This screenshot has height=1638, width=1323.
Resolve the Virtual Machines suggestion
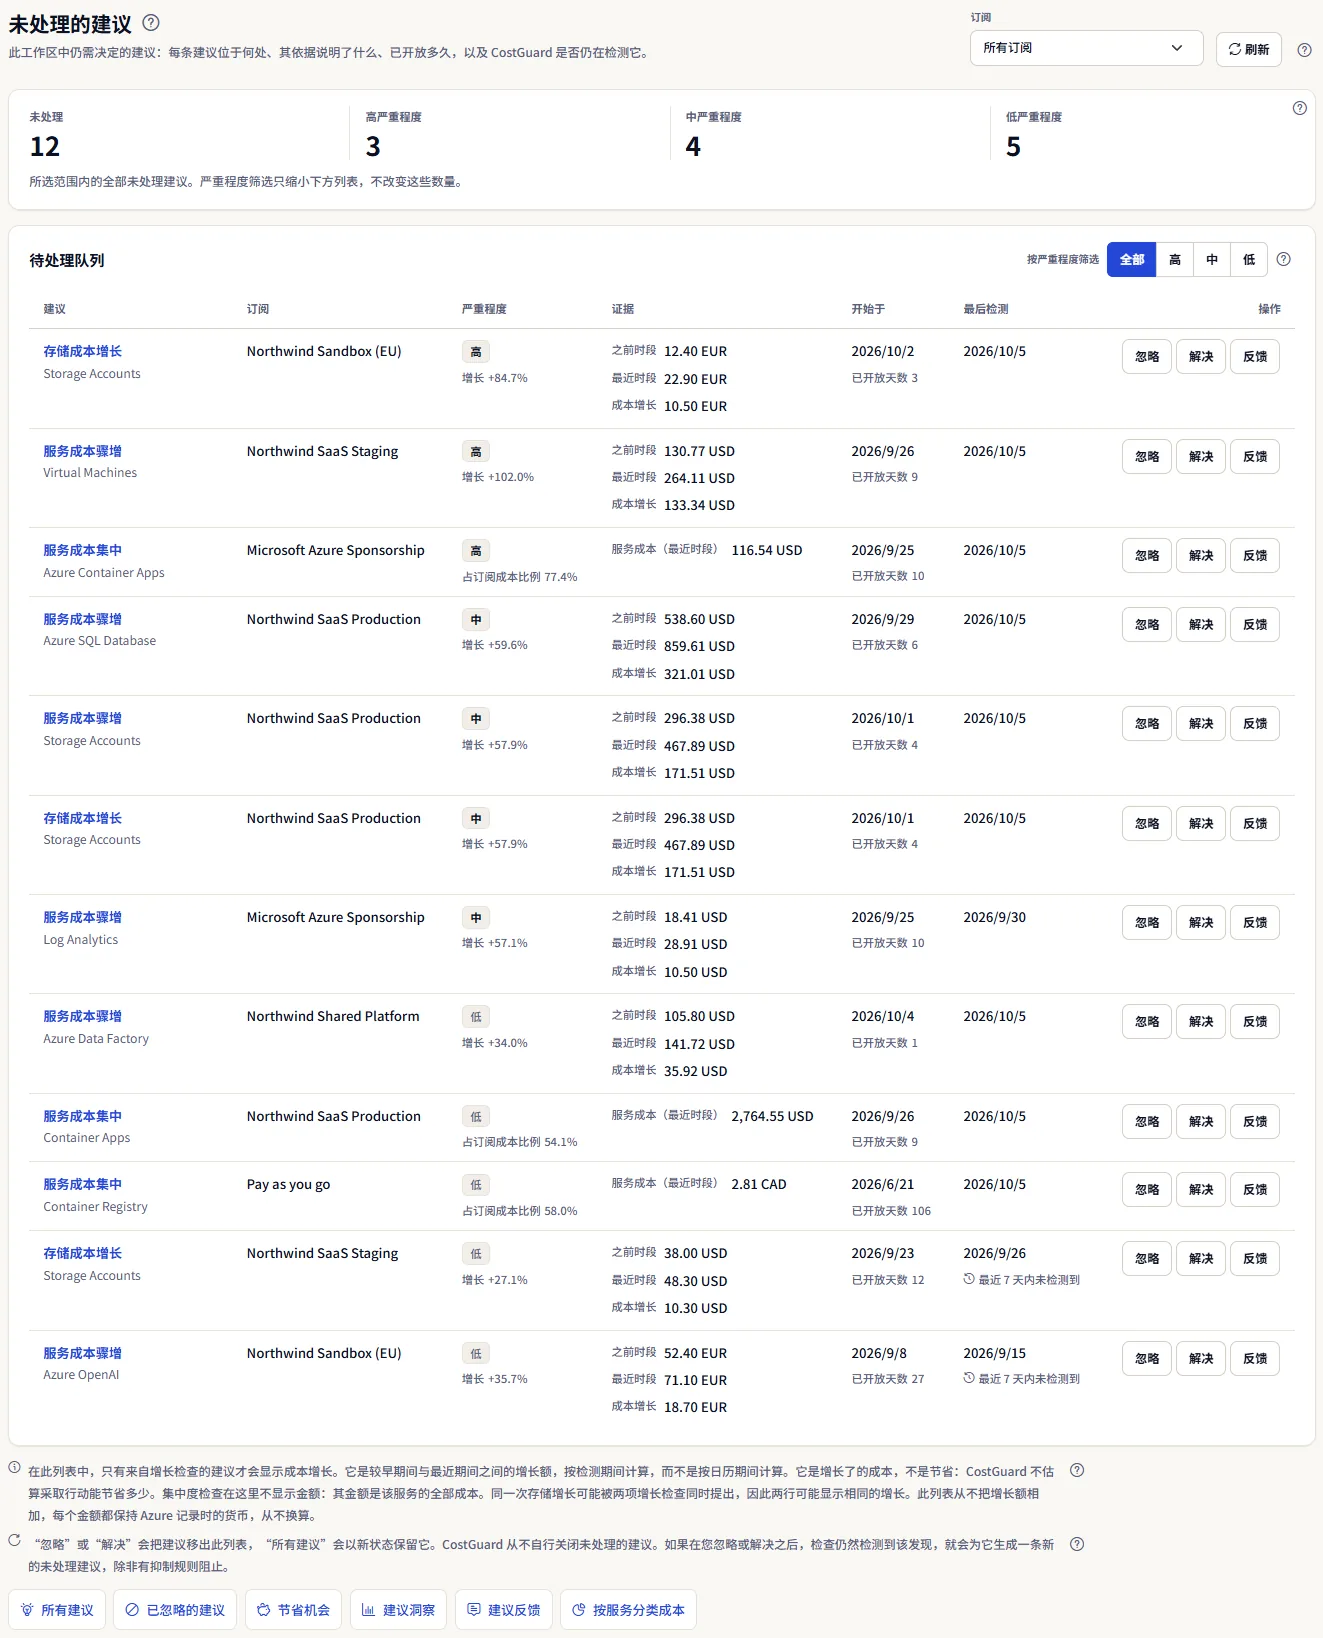[1201, 457]
